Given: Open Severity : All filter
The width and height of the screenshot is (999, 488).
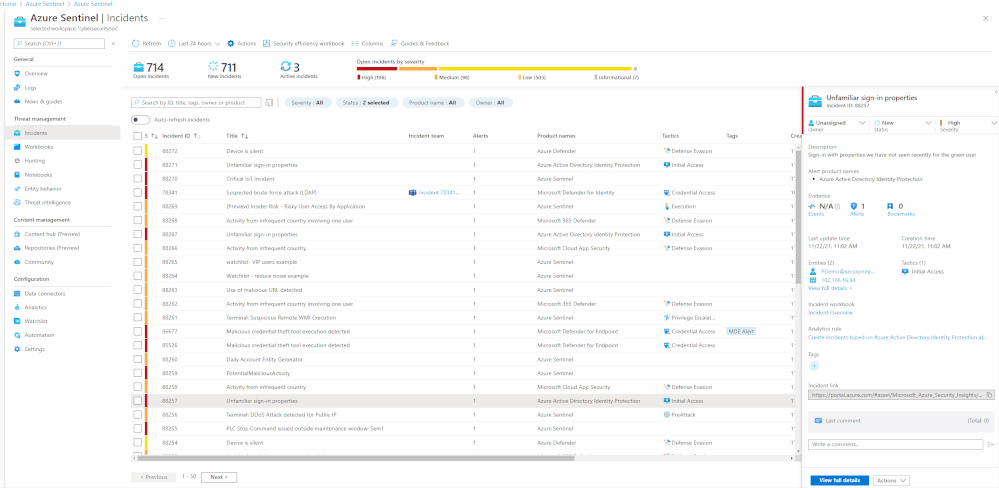Looking at the screenshot, I should pyautogui.click(x=308, y=103).
